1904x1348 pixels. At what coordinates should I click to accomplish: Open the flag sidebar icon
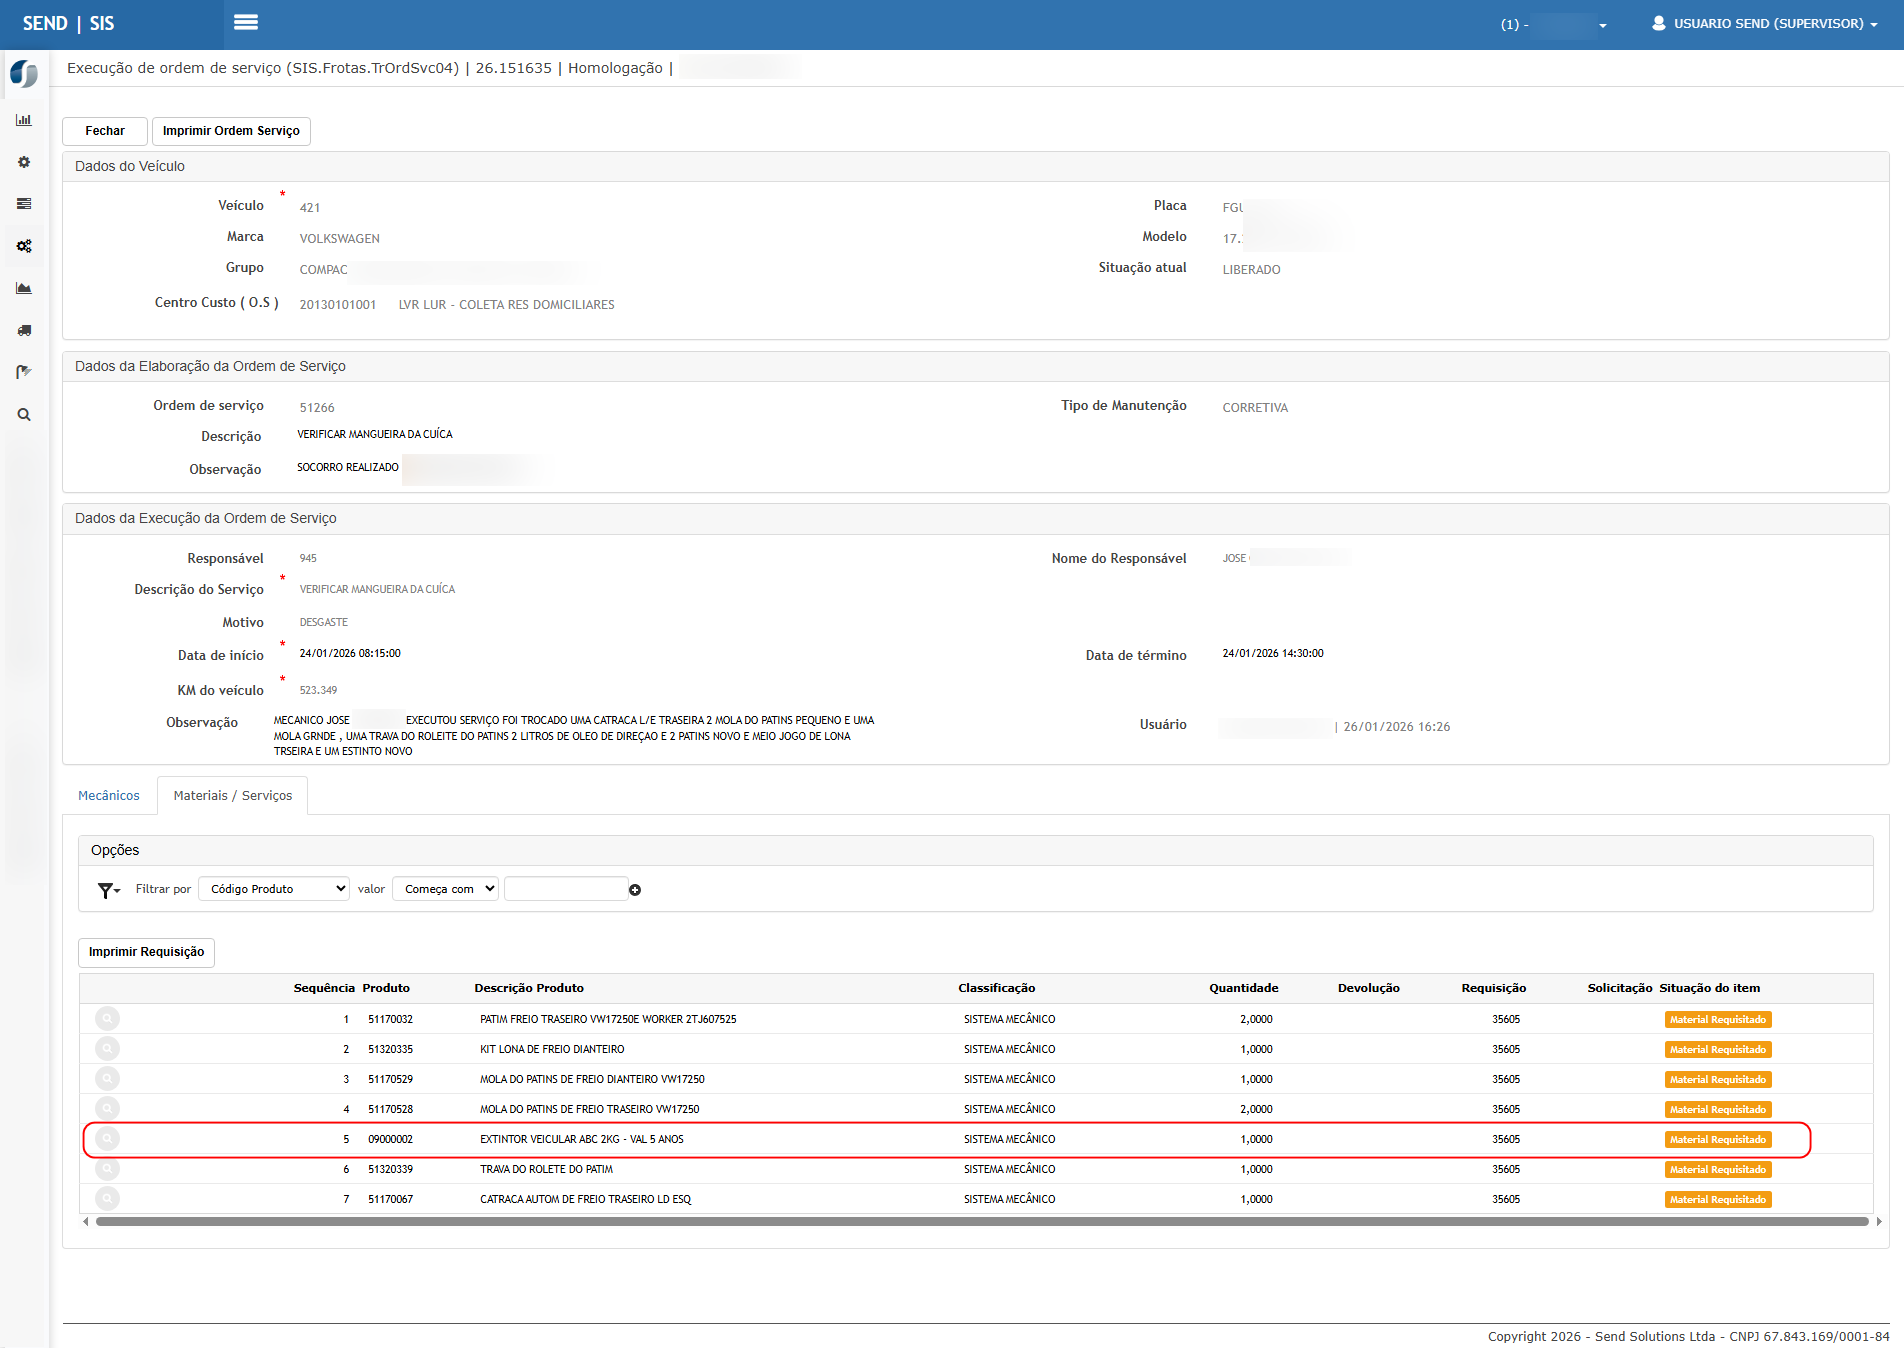click(24, 372)
